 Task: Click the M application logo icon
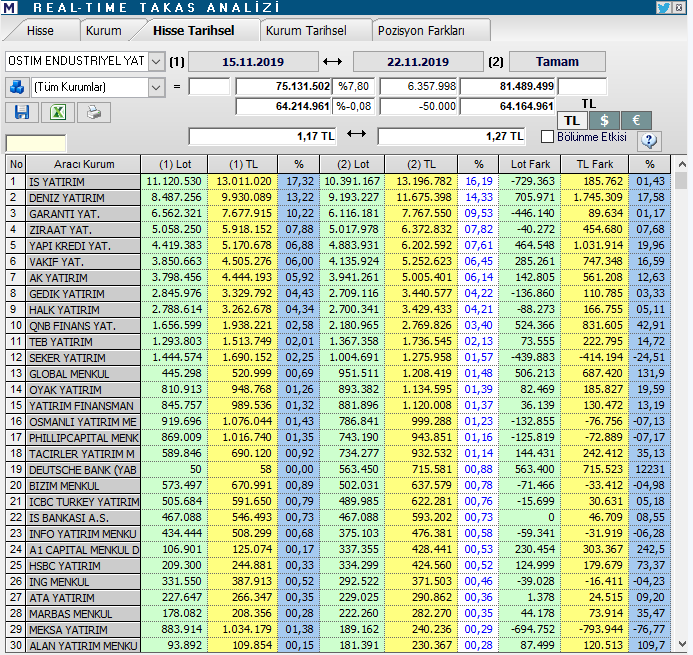point(9,7)
